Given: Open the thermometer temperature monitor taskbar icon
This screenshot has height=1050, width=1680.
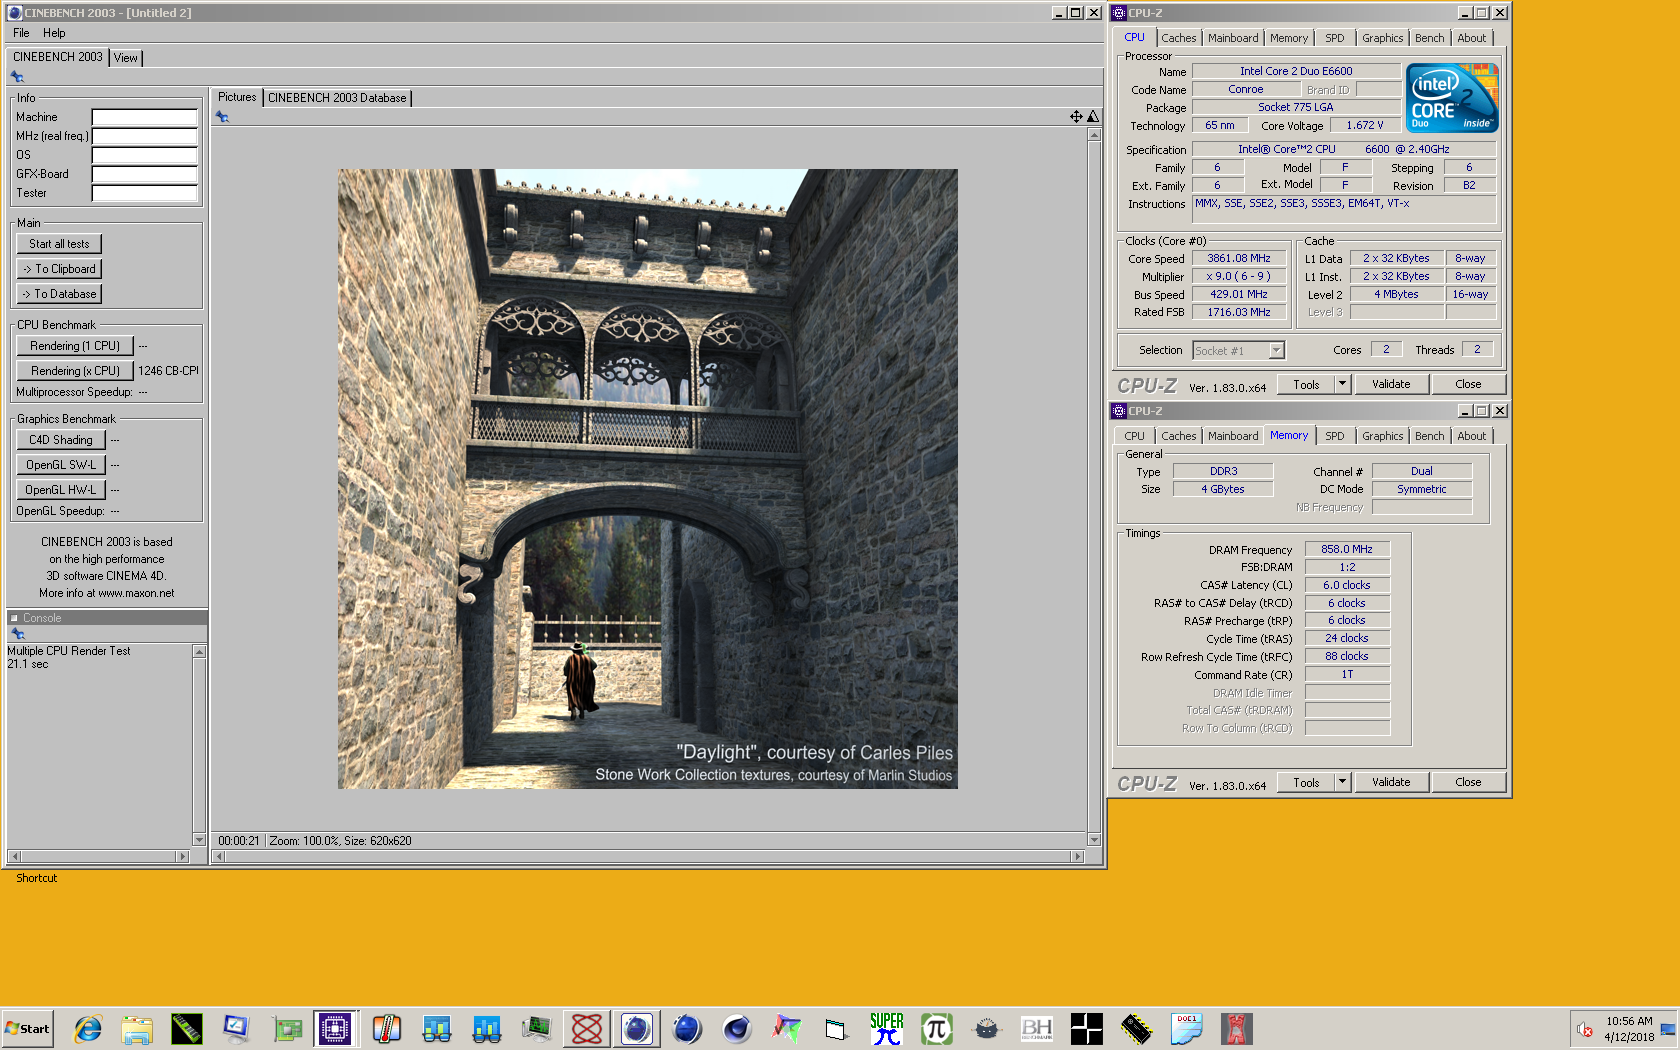Looking at the screenshot, I should pyautogui.click(x=387, y=1028).
